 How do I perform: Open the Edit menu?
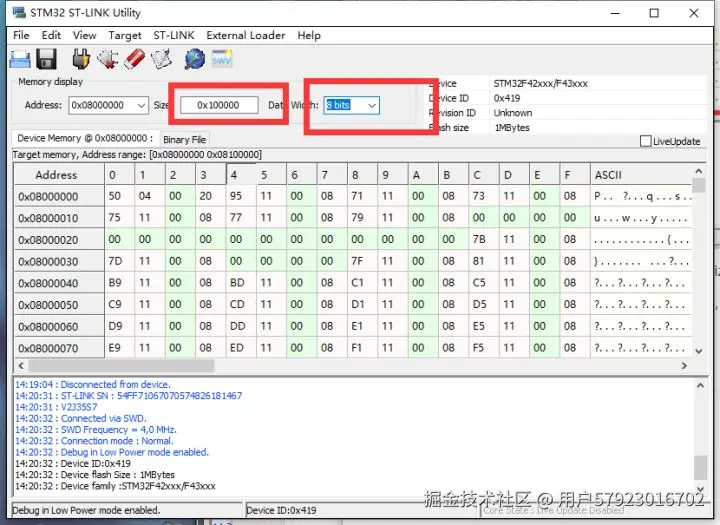click(x=51, y=35)
